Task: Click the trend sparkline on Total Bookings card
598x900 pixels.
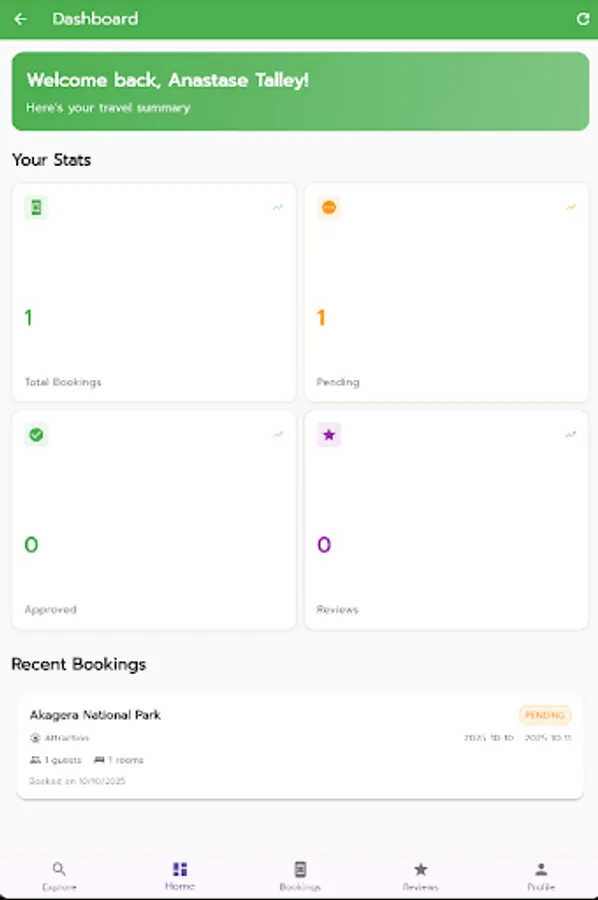Action: point(278,207)
